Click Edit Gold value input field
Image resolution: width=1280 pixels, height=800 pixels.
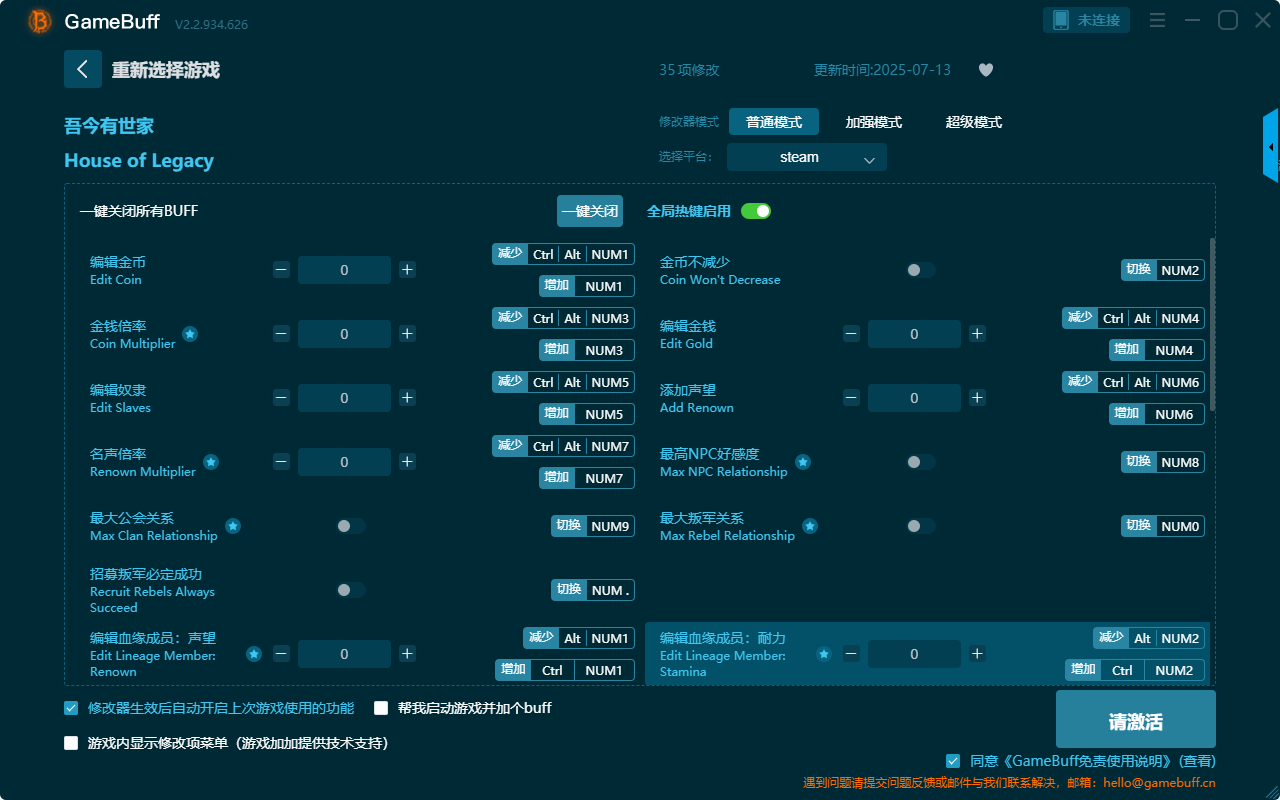pyautogui.click(x=914, y=334)
